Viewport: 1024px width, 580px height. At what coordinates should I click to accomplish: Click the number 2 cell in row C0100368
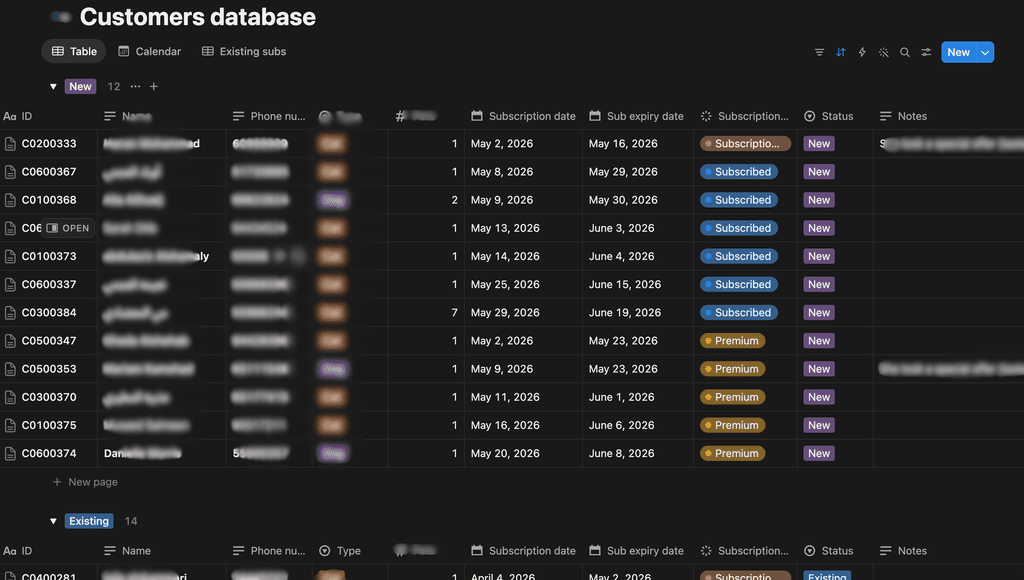(x=454, y=200)
